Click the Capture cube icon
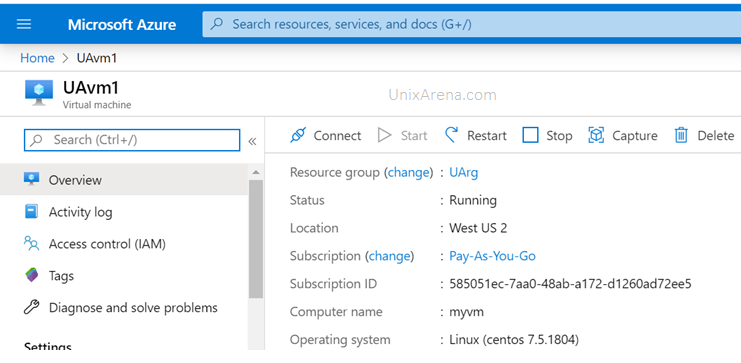741x363 pixels. pos(596,135)
